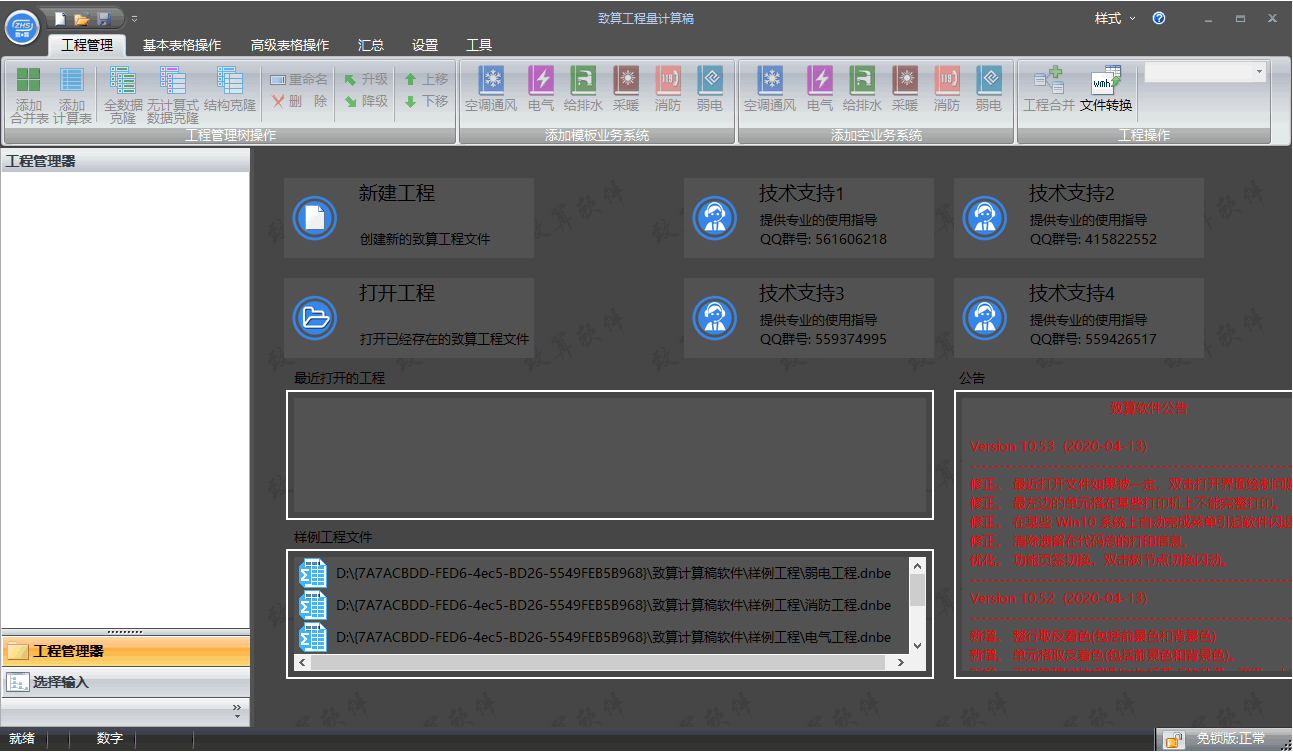Click 添加合并表 icon
Screen dimensions: 1293x752
point(29,95)
